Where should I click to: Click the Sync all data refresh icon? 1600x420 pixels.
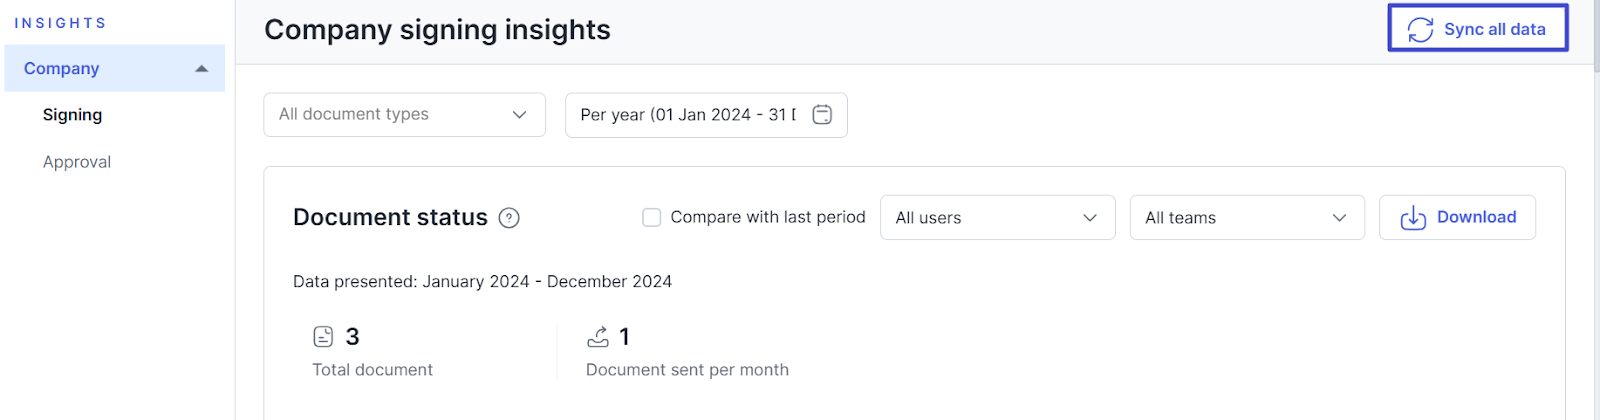tap(1420, 30)
